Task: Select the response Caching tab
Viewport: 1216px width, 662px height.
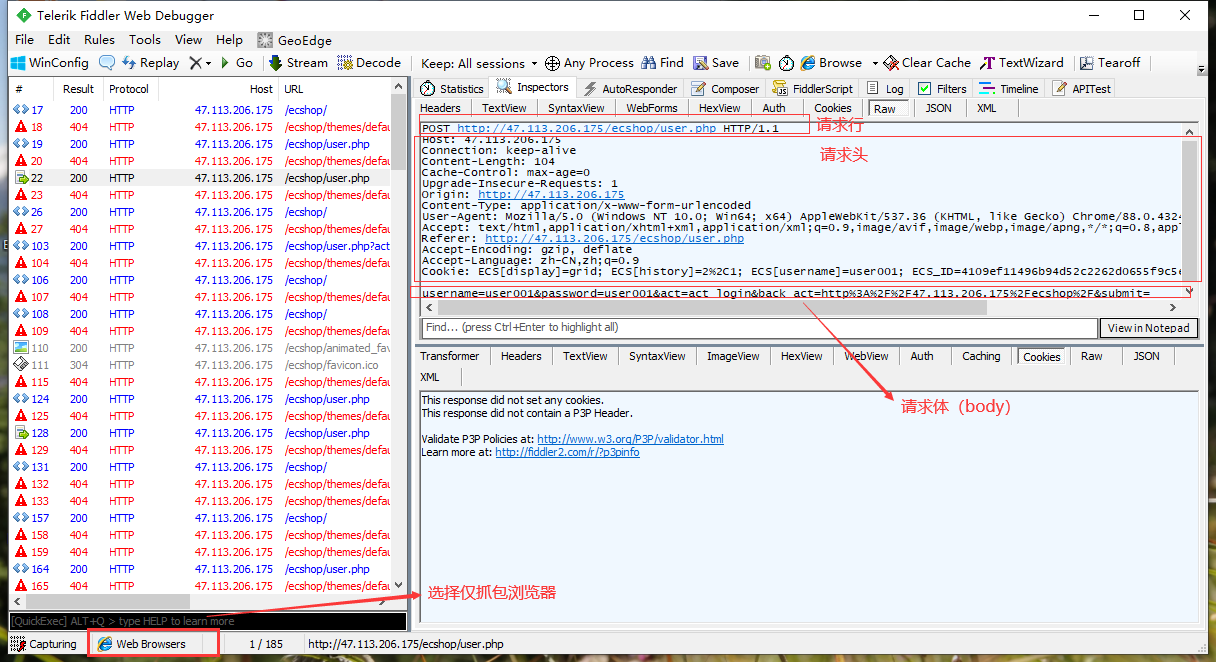Action: tap(981, 356)
